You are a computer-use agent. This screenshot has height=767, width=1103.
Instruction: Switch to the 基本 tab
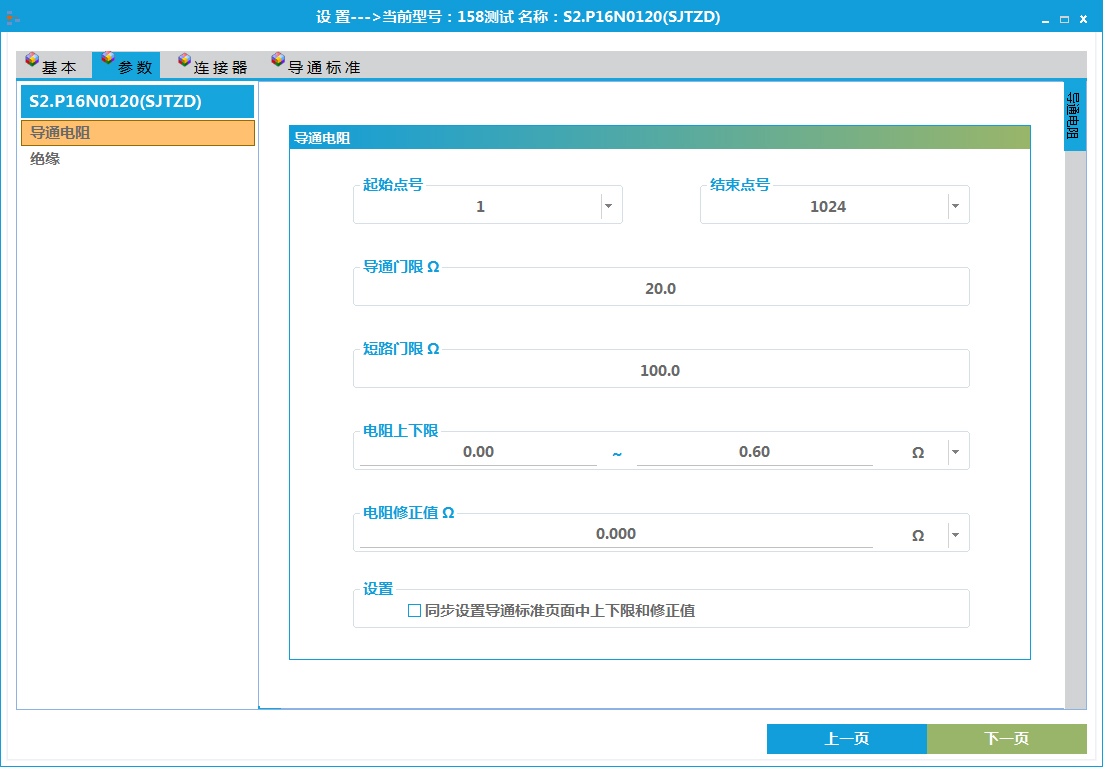point(55,65)
